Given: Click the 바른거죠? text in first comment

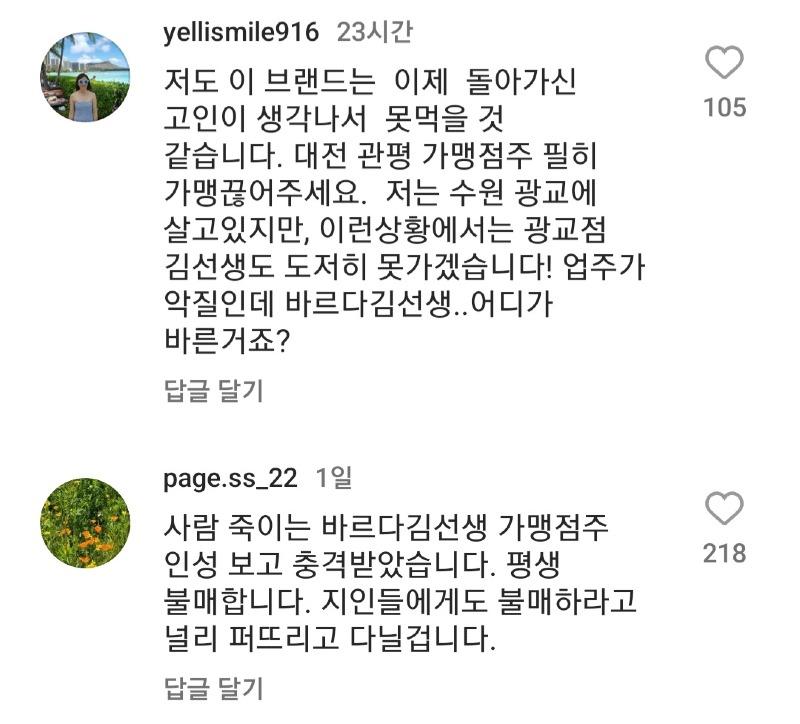Looking at the screenshot, I should [227, 340].
